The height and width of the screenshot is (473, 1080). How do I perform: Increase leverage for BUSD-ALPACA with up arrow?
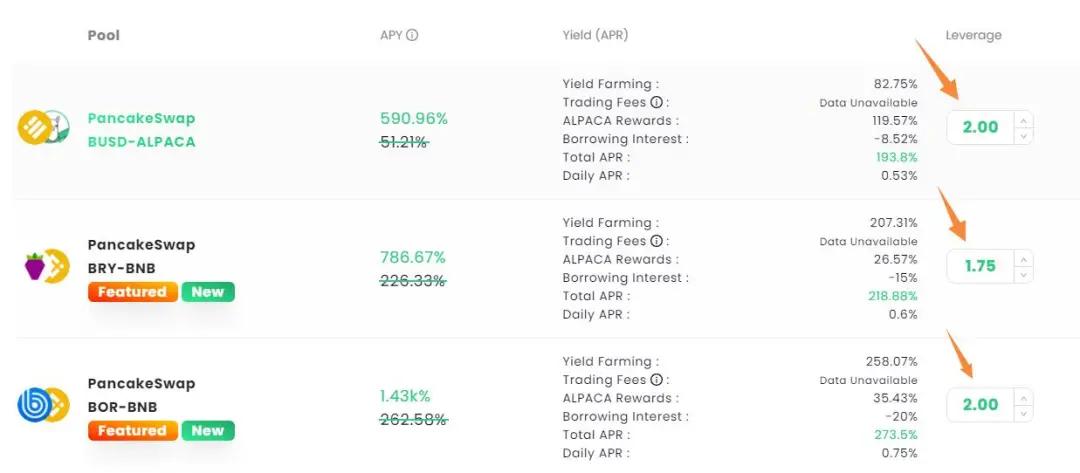pyautogui.click(x=1024, y=120)
